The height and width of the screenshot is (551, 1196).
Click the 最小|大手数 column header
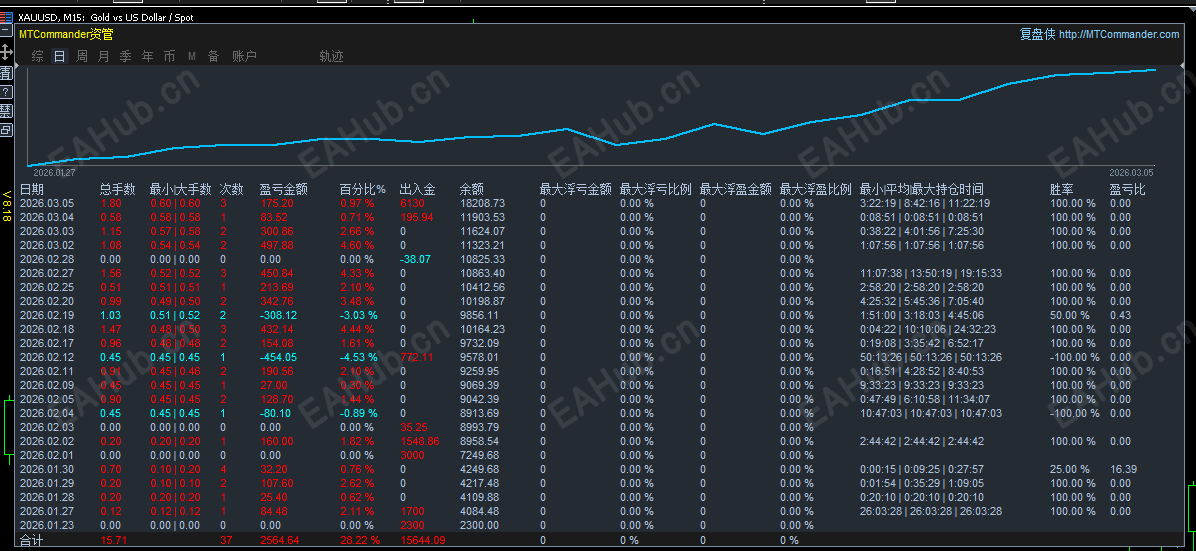pyautogui.click(x=180, y=189)
